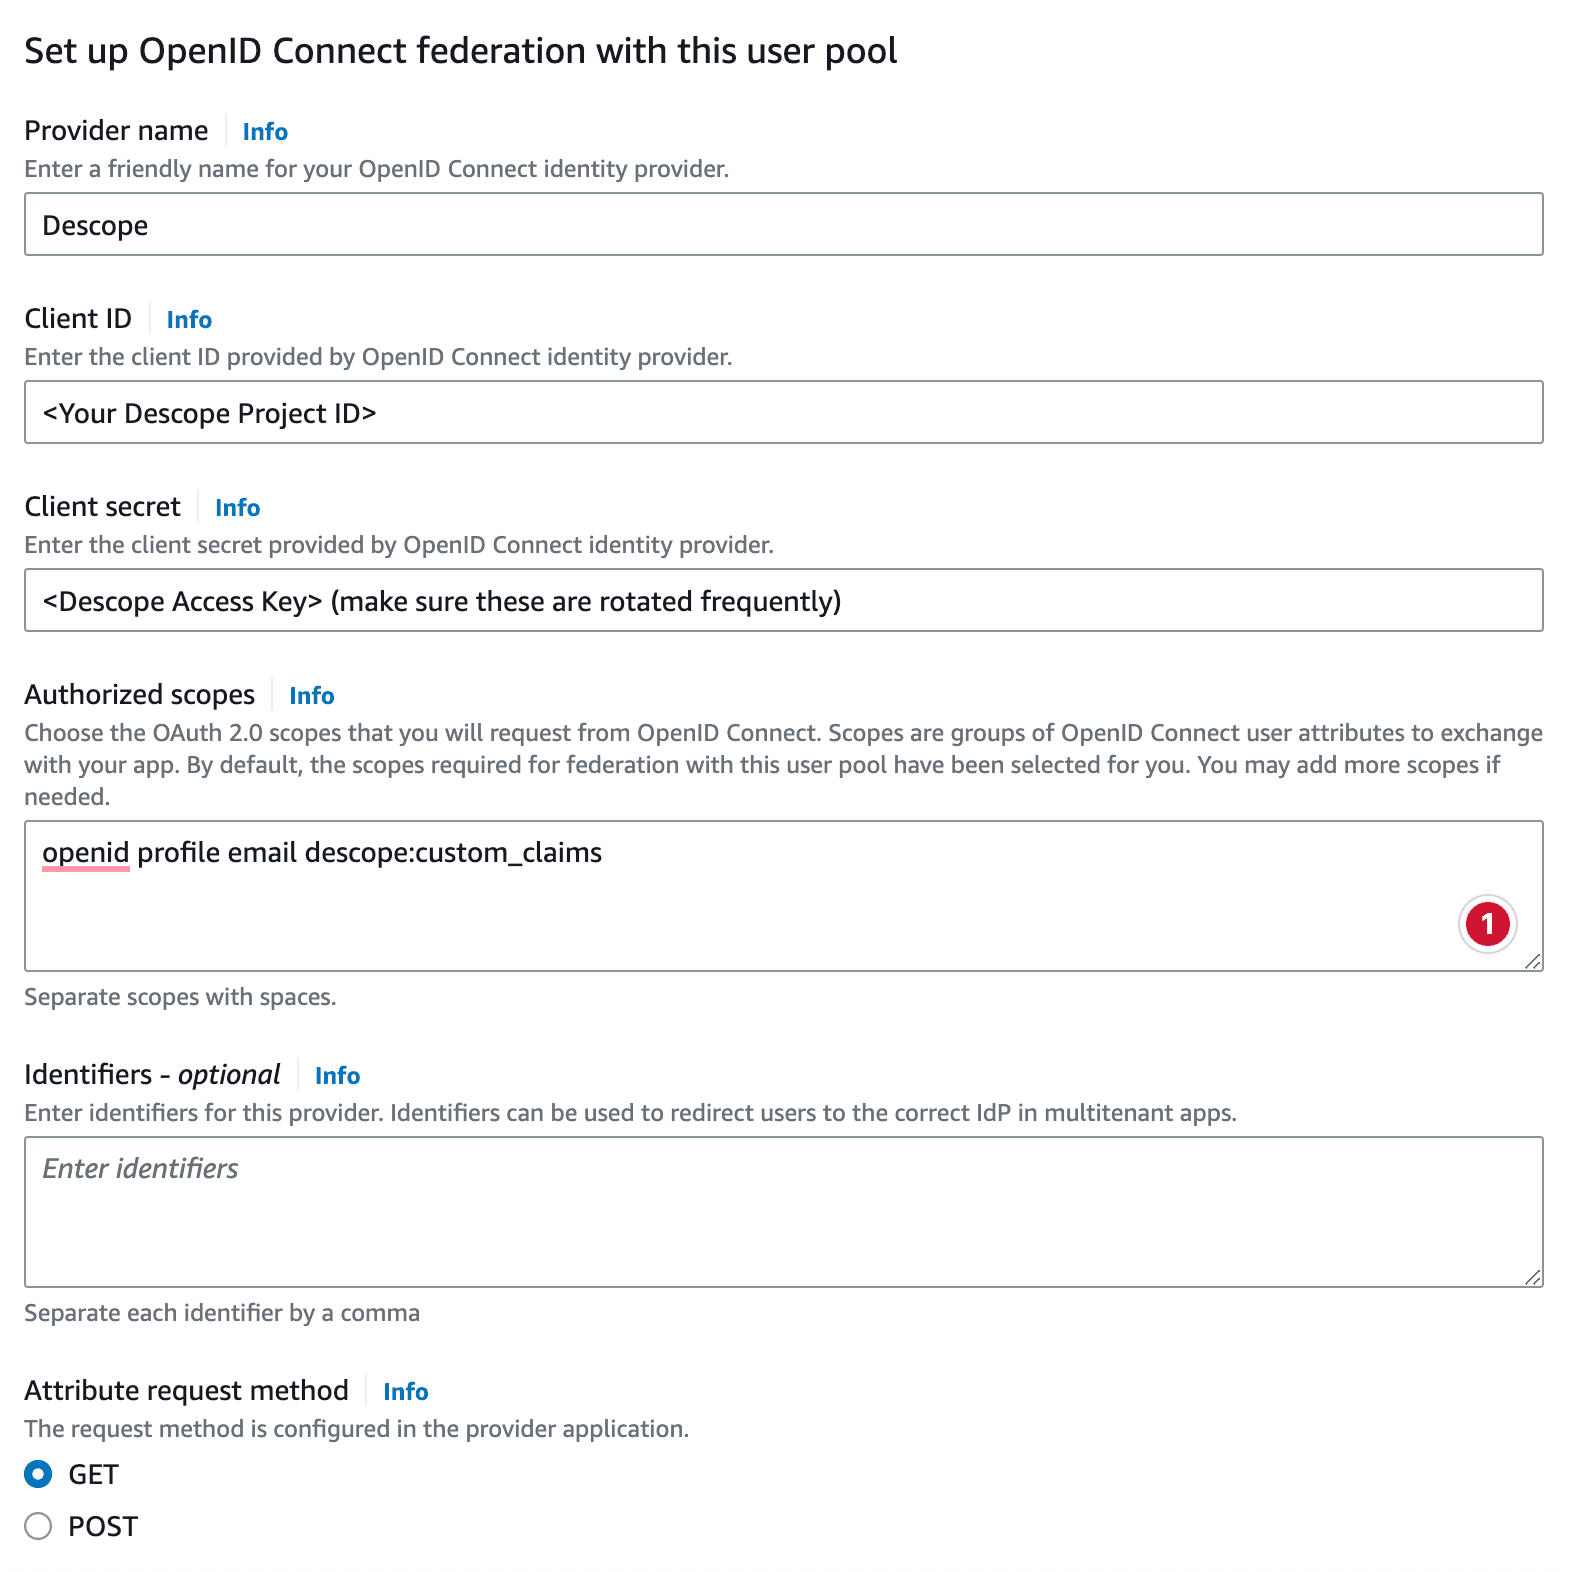Open the Provider name Info link

click(264, 130)
